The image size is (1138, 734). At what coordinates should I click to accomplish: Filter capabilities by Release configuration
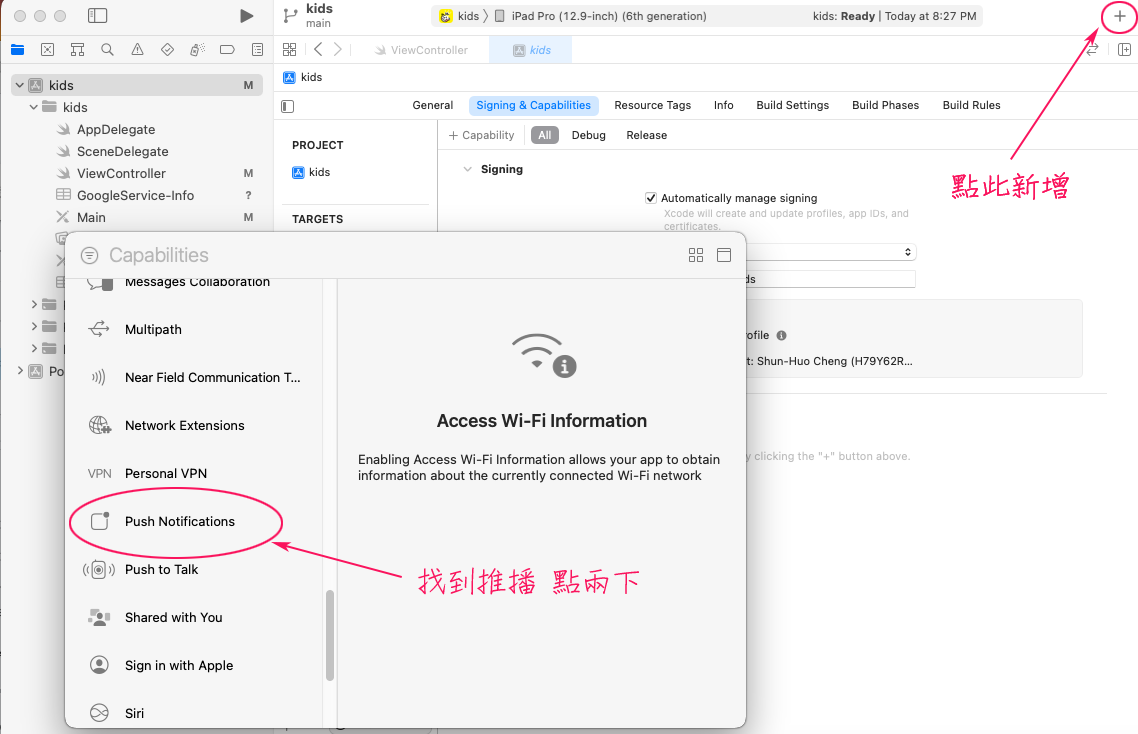coord(647,135)
